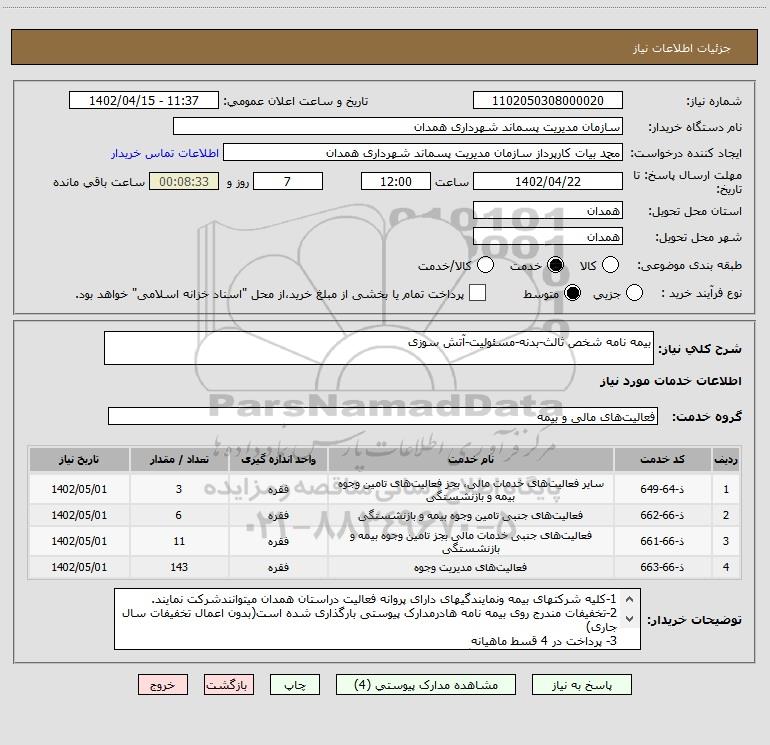Toggle the اسناد خزانه اسلامی payment checkbox

click(x=477, y=293)
